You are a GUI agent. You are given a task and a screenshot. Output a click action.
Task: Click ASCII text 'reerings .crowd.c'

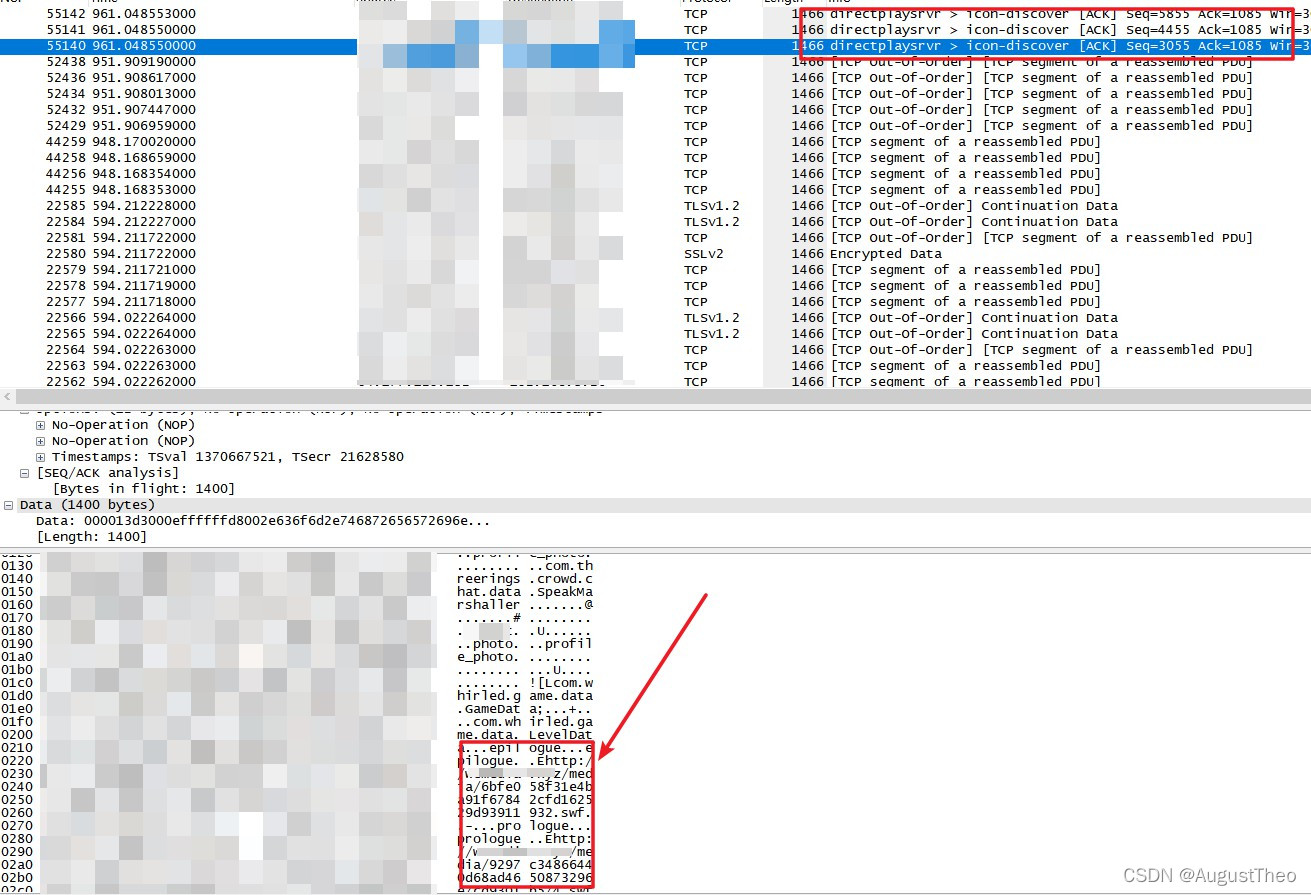coord(525,579)
